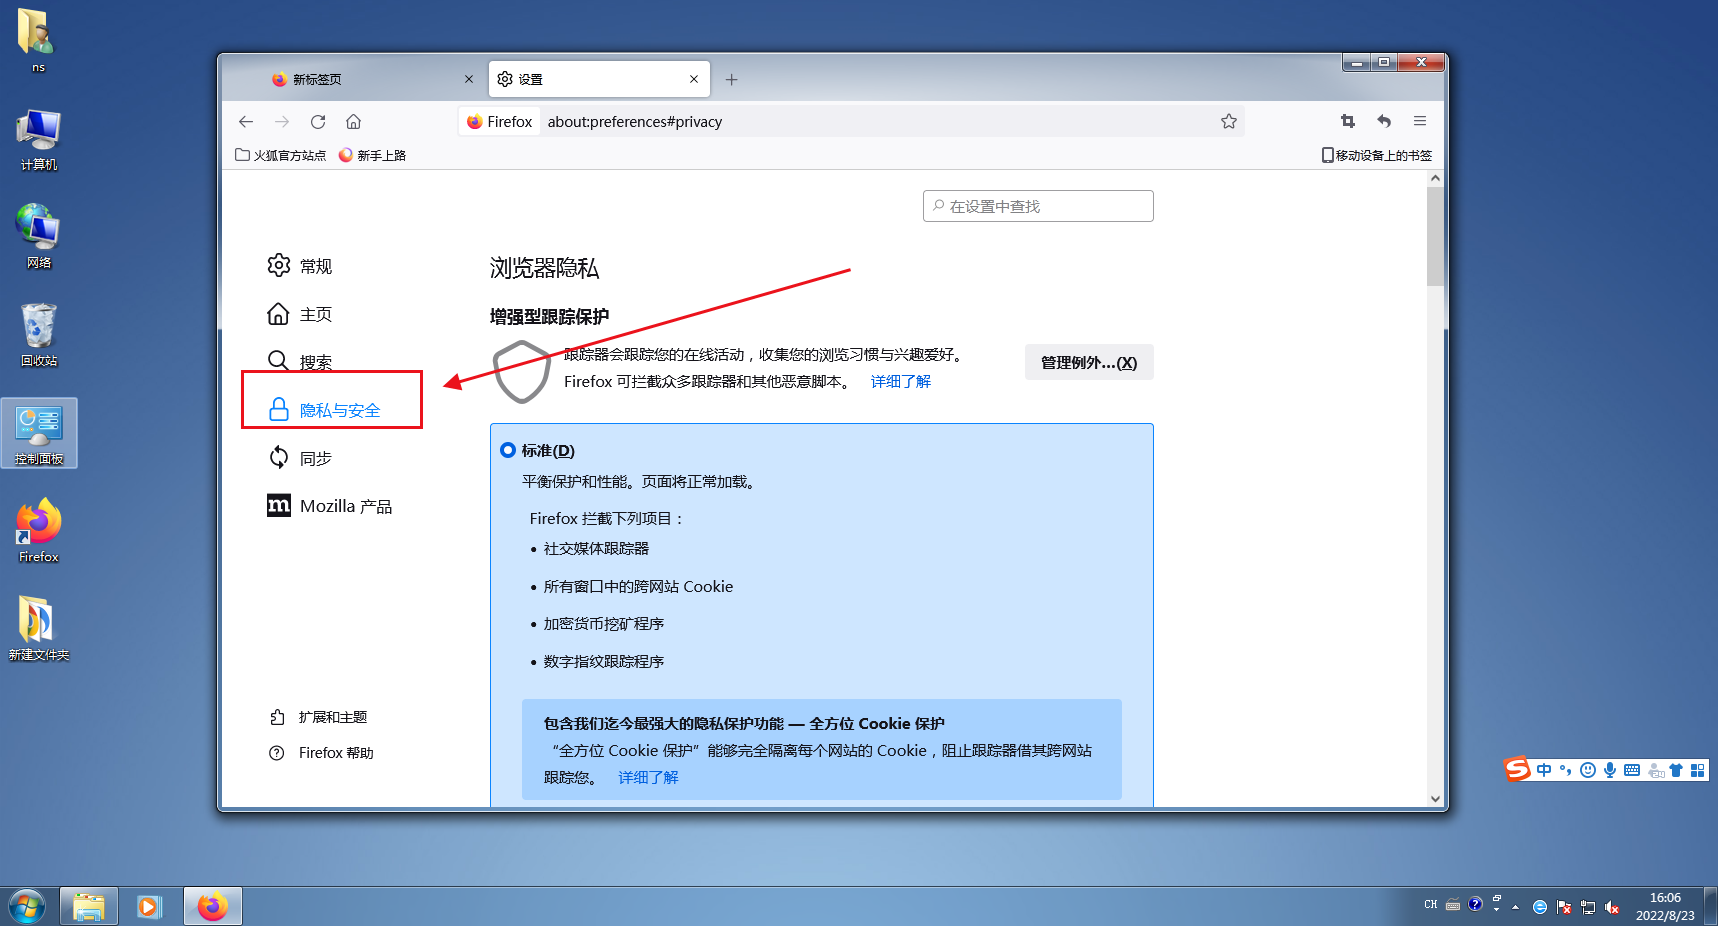Click the Action Center flag tray icon
This screenshot has height=926, width=1718.
coord(1564,907)
